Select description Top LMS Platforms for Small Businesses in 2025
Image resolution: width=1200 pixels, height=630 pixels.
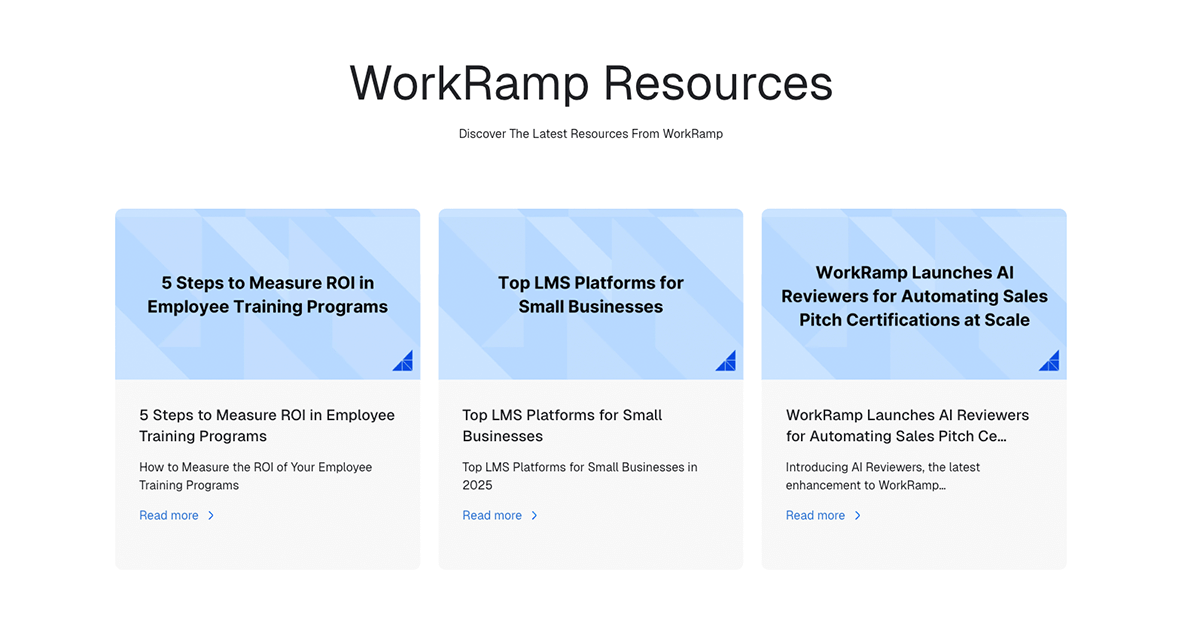pos(580,476)
